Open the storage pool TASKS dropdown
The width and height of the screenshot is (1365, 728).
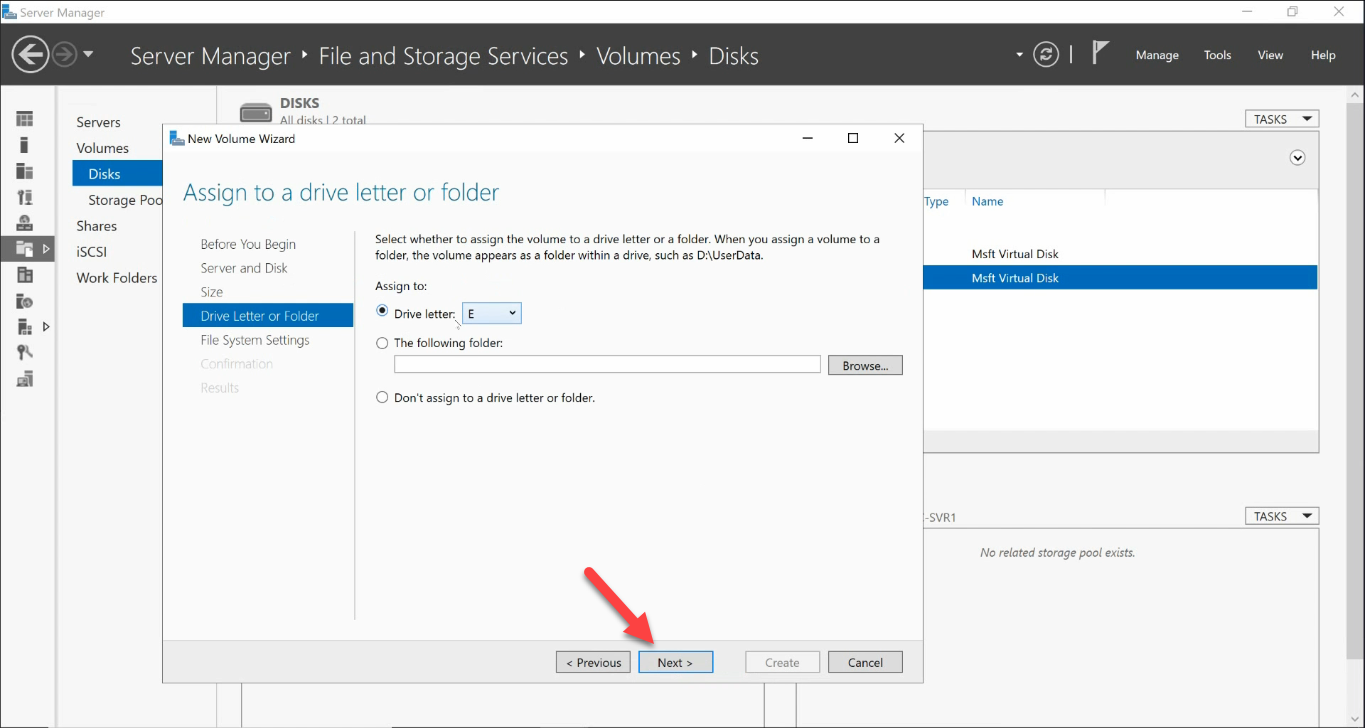[x=1281, y=516]
